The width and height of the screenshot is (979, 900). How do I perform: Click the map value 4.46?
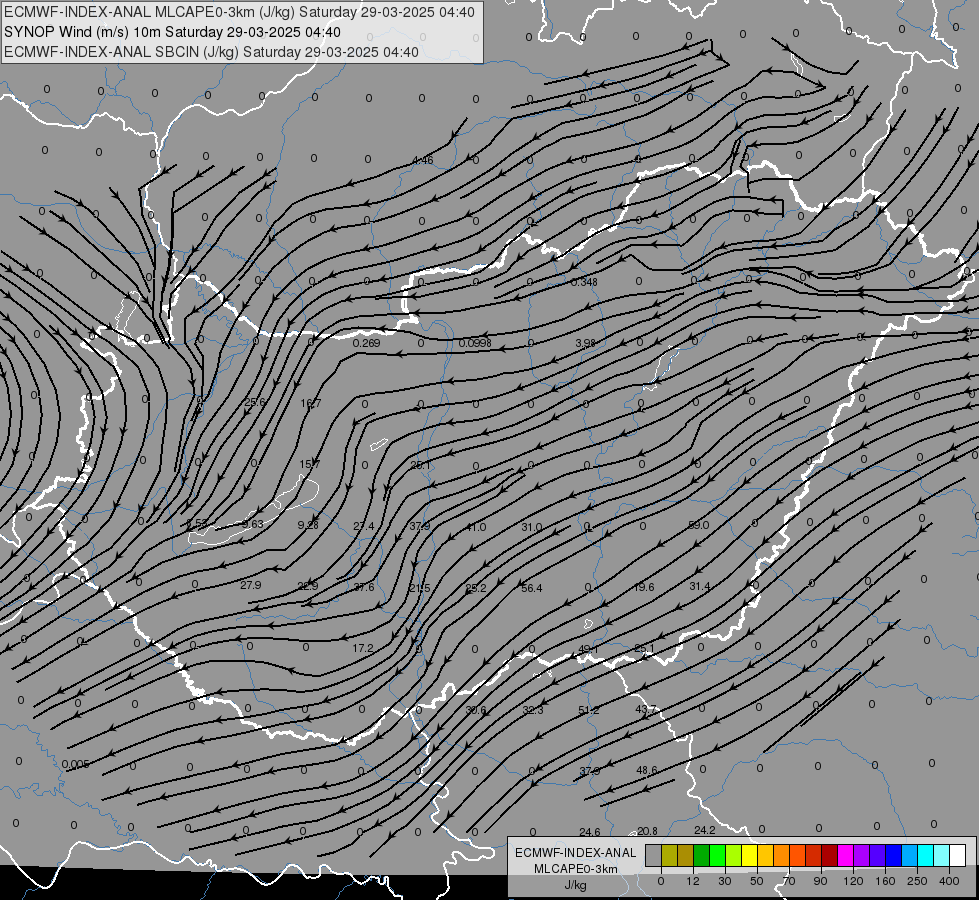point(423,161)
